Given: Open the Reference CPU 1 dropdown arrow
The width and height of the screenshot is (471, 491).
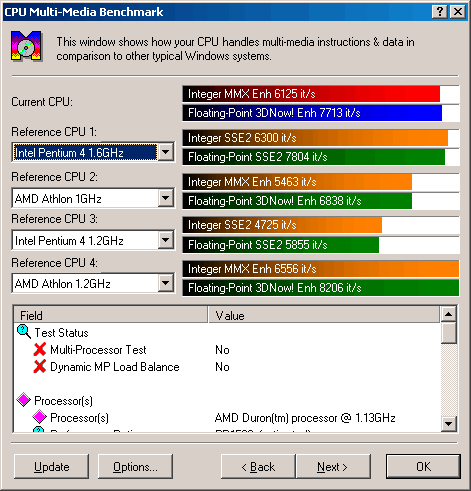Looking at the screenshot, I should click(165, 152).
